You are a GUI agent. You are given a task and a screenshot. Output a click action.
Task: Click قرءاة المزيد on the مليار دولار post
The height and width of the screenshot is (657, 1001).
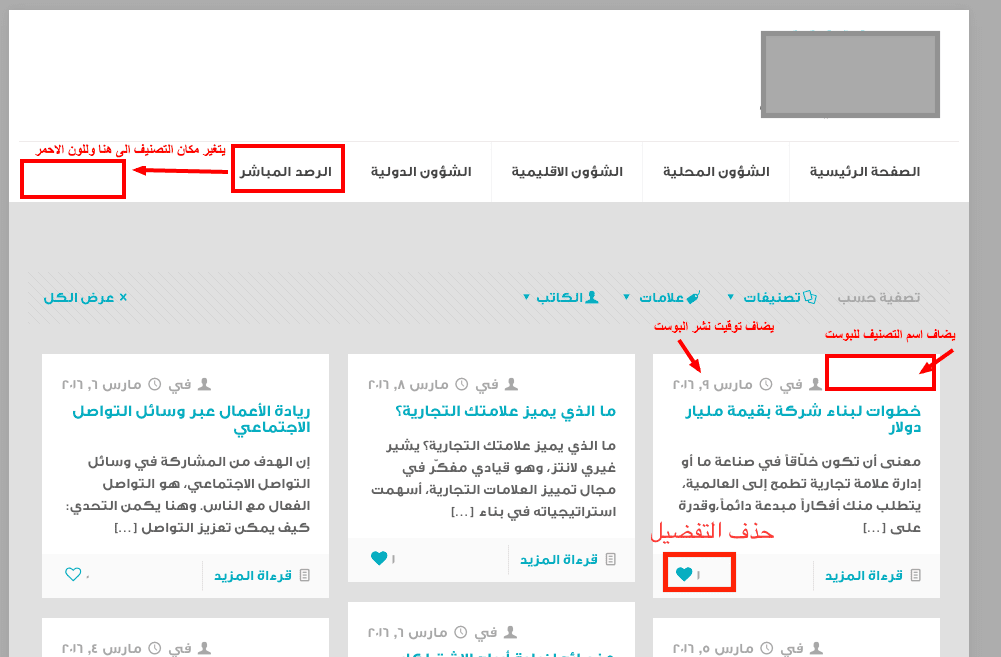pyautogui.click(x=863, y=576)
